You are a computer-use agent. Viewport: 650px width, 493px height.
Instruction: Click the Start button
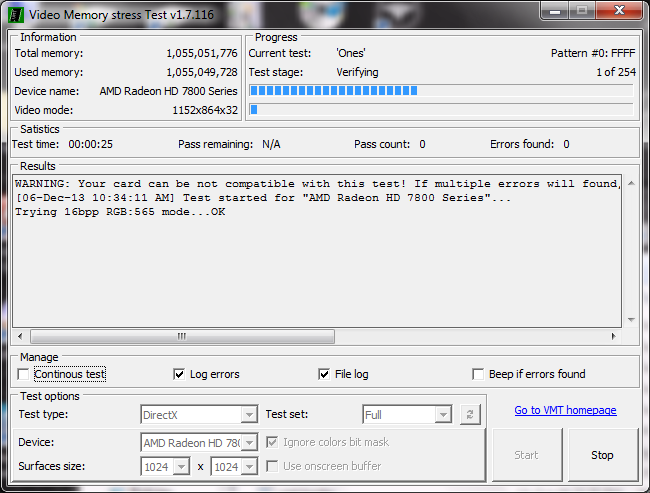tap(527, 455)
